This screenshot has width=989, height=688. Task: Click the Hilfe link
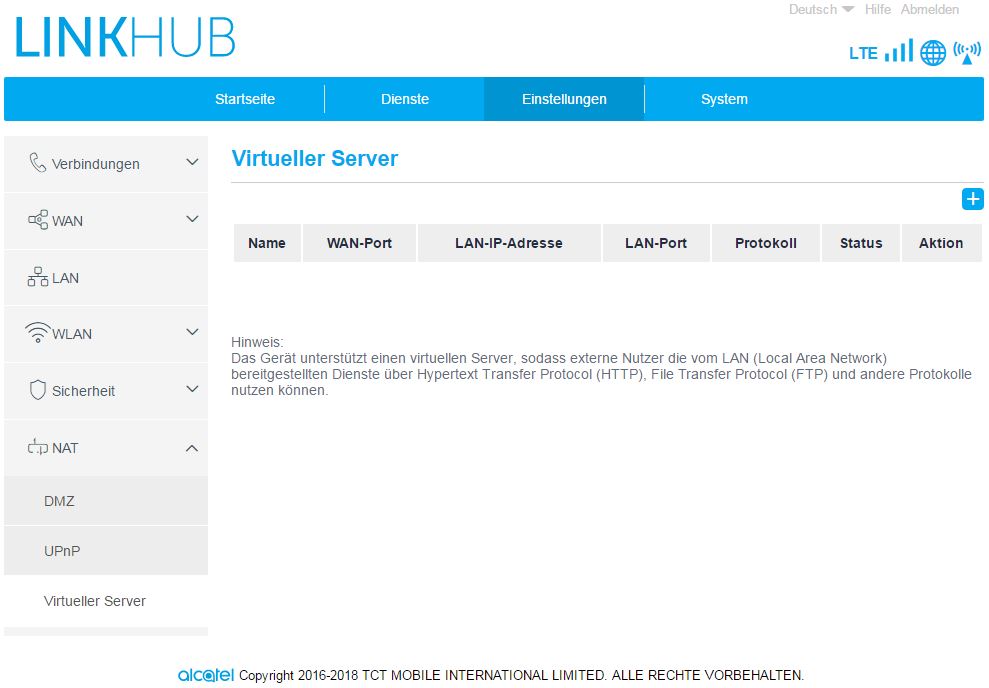(878, 10)
